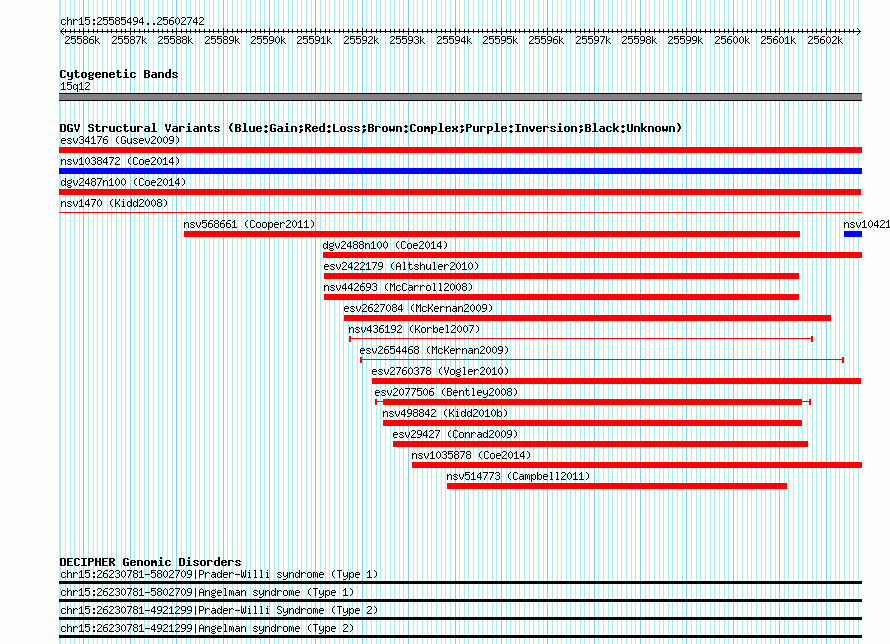Click the esv2422179 (Altshuler2010) label

[x=401, y=266]
